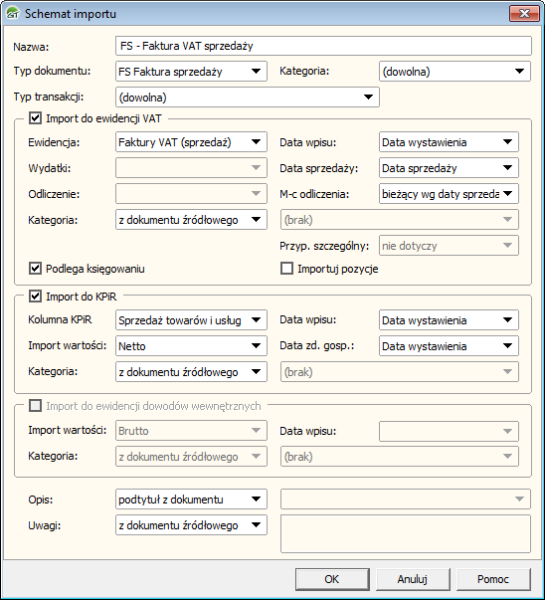Click the disabled Brutto Import wartości dropdown
The height and width of the screenshot is (600, 545).
coord(191,431)
